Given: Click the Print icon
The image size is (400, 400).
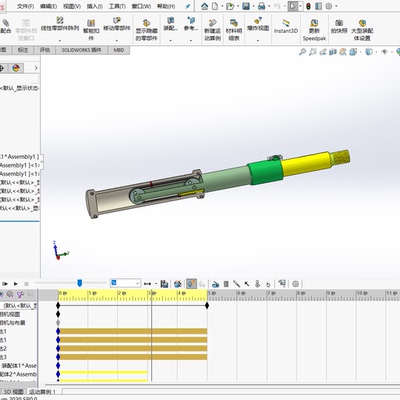Looking at the screenshot, I should tap(262, 6).
